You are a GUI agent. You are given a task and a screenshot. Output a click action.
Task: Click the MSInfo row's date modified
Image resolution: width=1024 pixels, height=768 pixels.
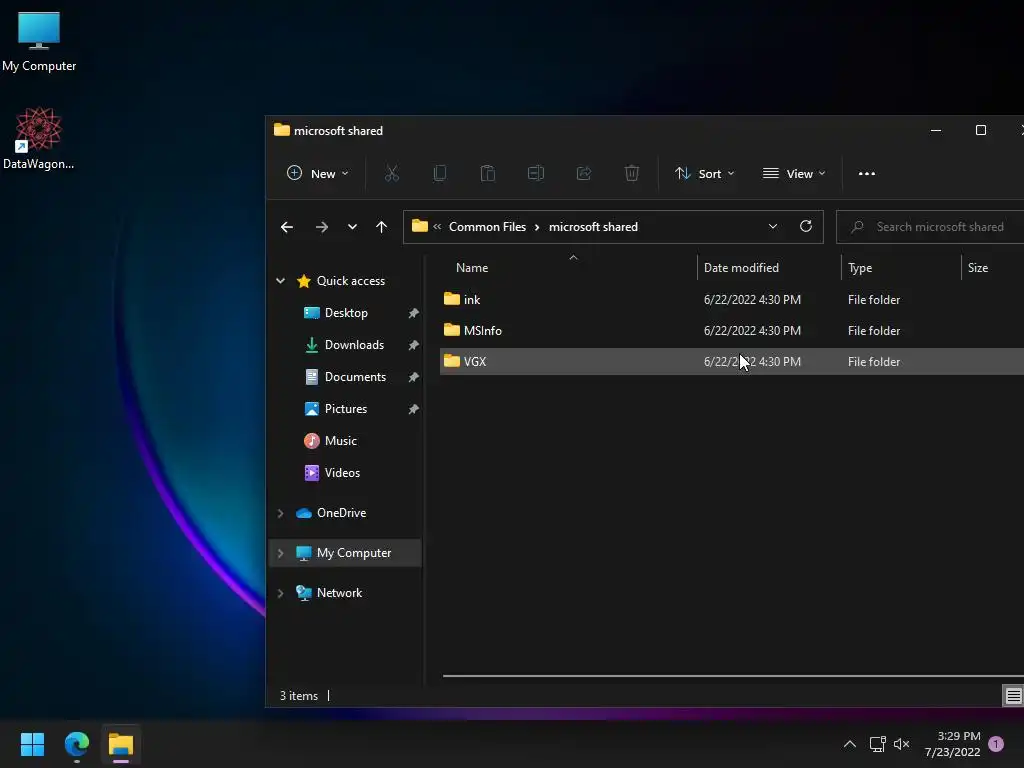coord(752,330)
